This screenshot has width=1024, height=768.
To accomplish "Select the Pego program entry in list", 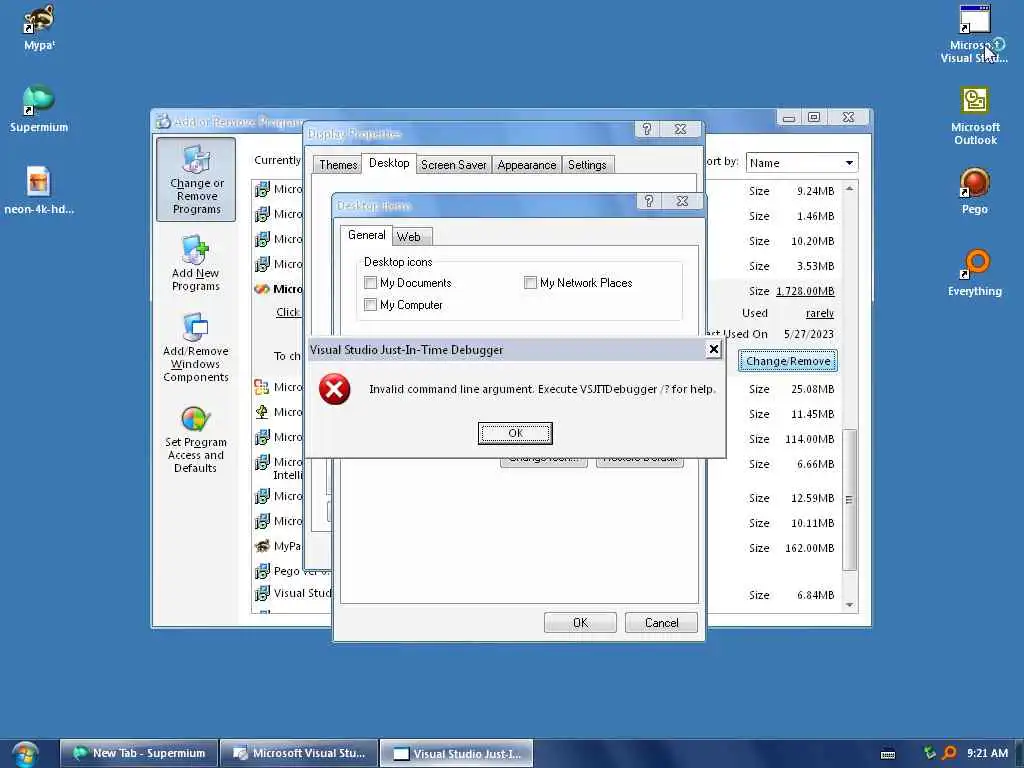I will point(292,571).
